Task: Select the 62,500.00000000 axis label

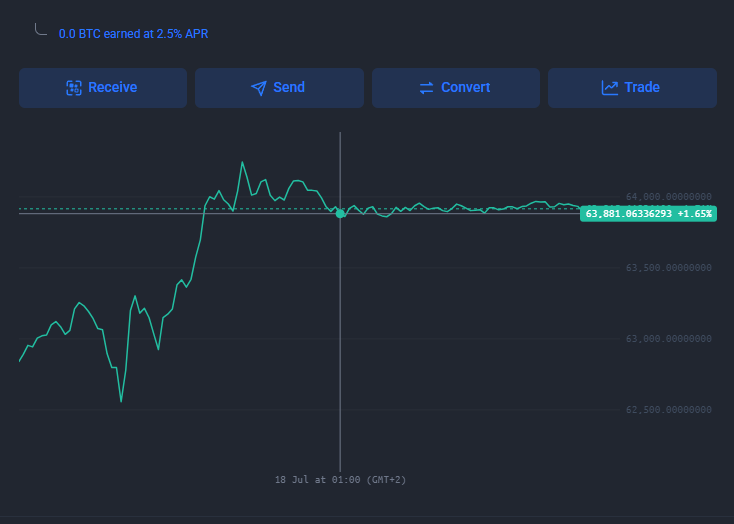Action: 668,410
